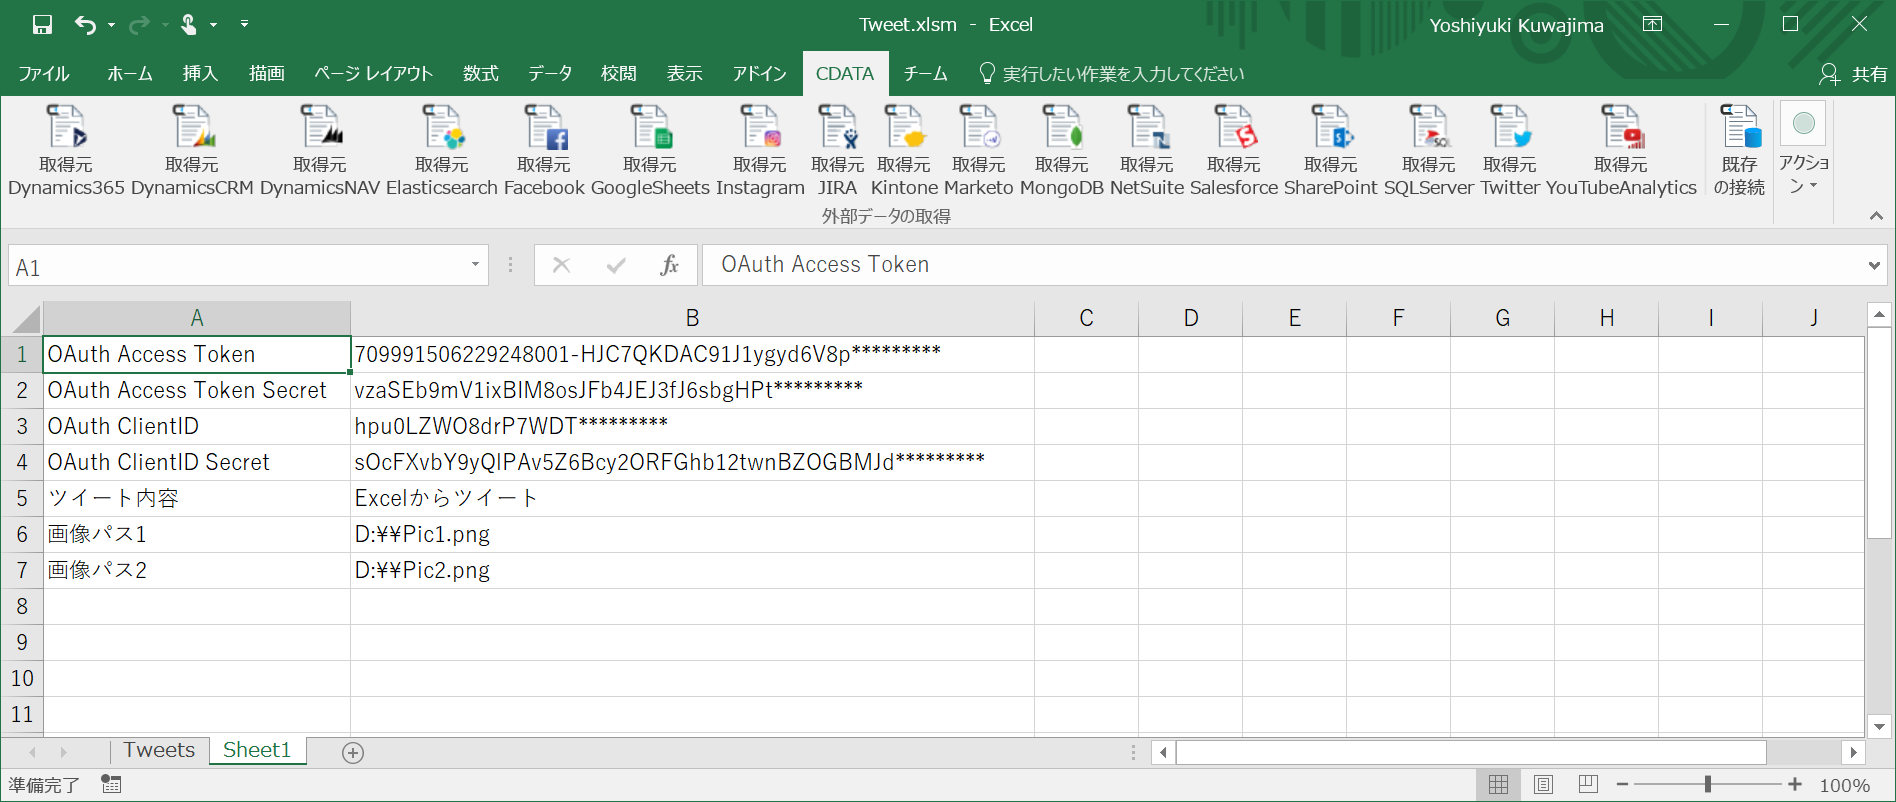The image size is (1896, 802).
Task: Select the ツイート内容 cell
Action: (197, 498)
